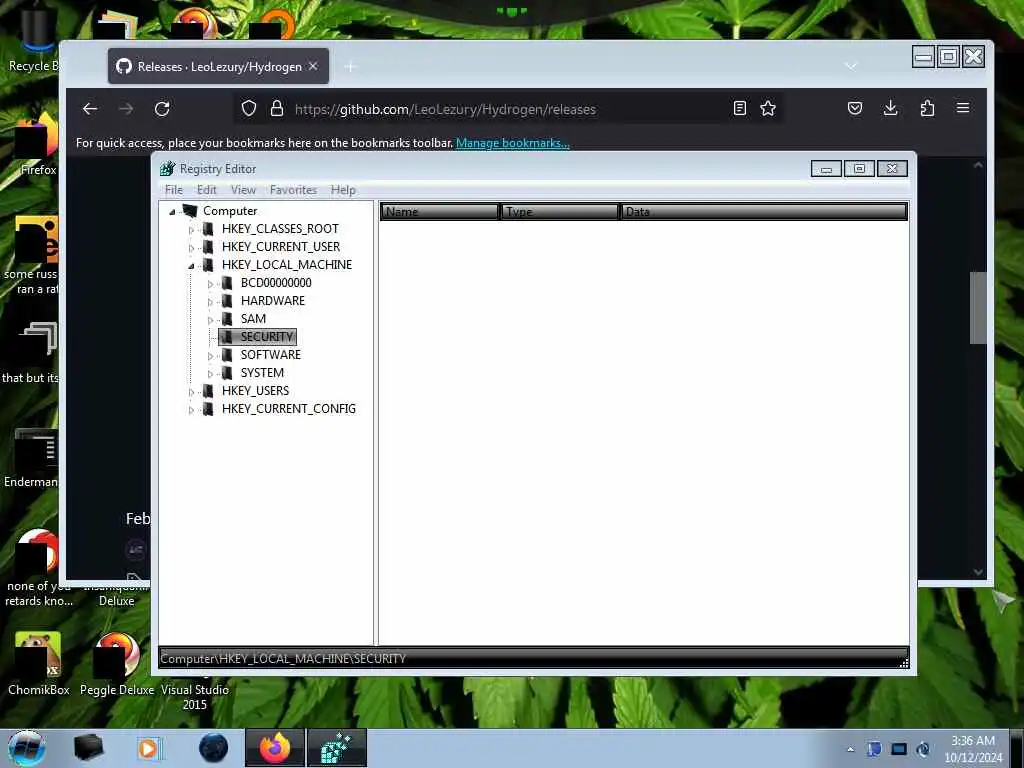Expand the BCD00000000 key
The image size is (1024, 768).
click(210, 283)
